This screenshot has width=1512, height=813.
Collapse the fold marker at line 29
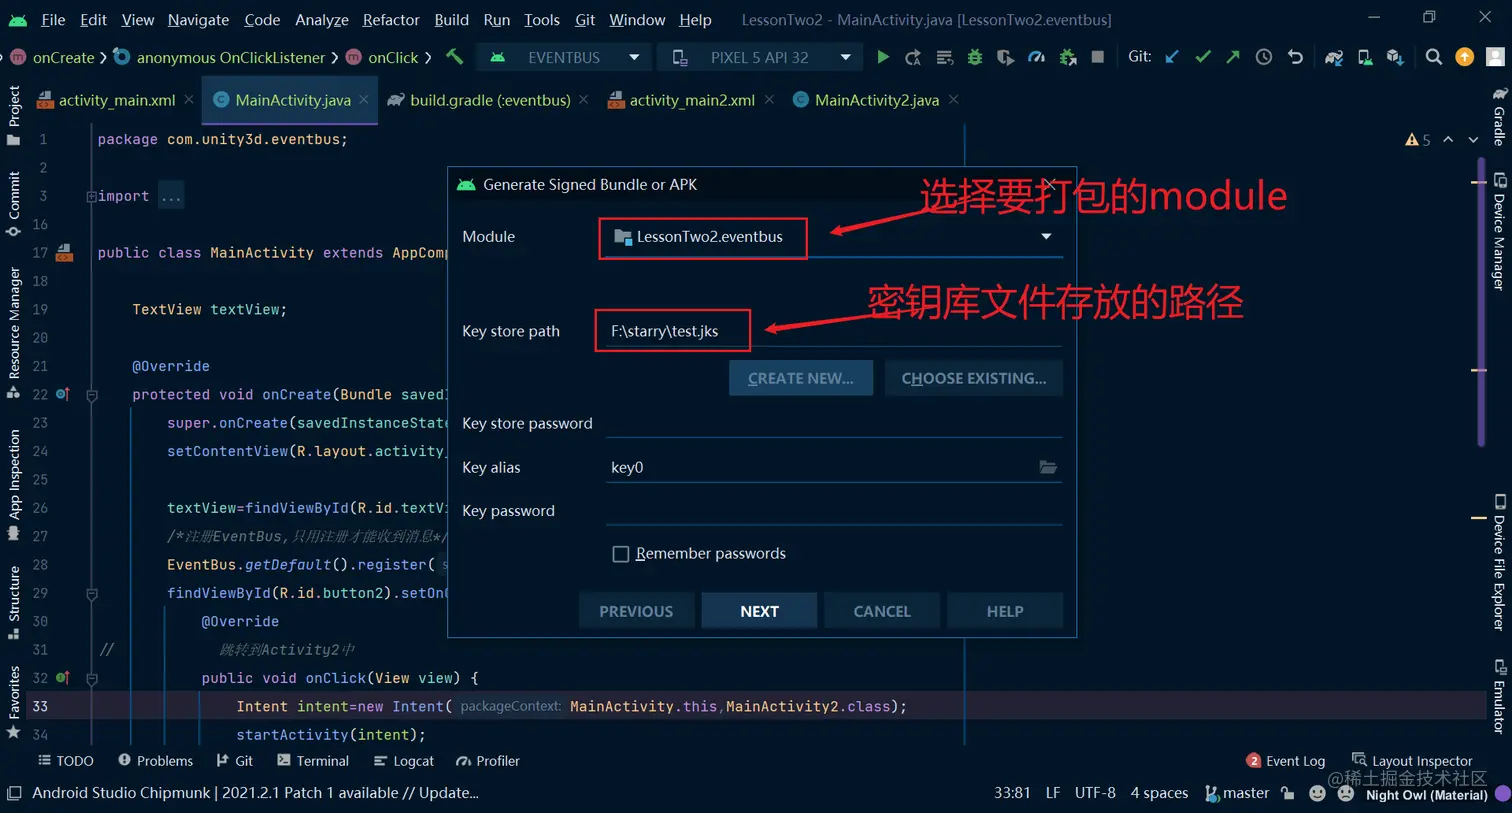92,593
